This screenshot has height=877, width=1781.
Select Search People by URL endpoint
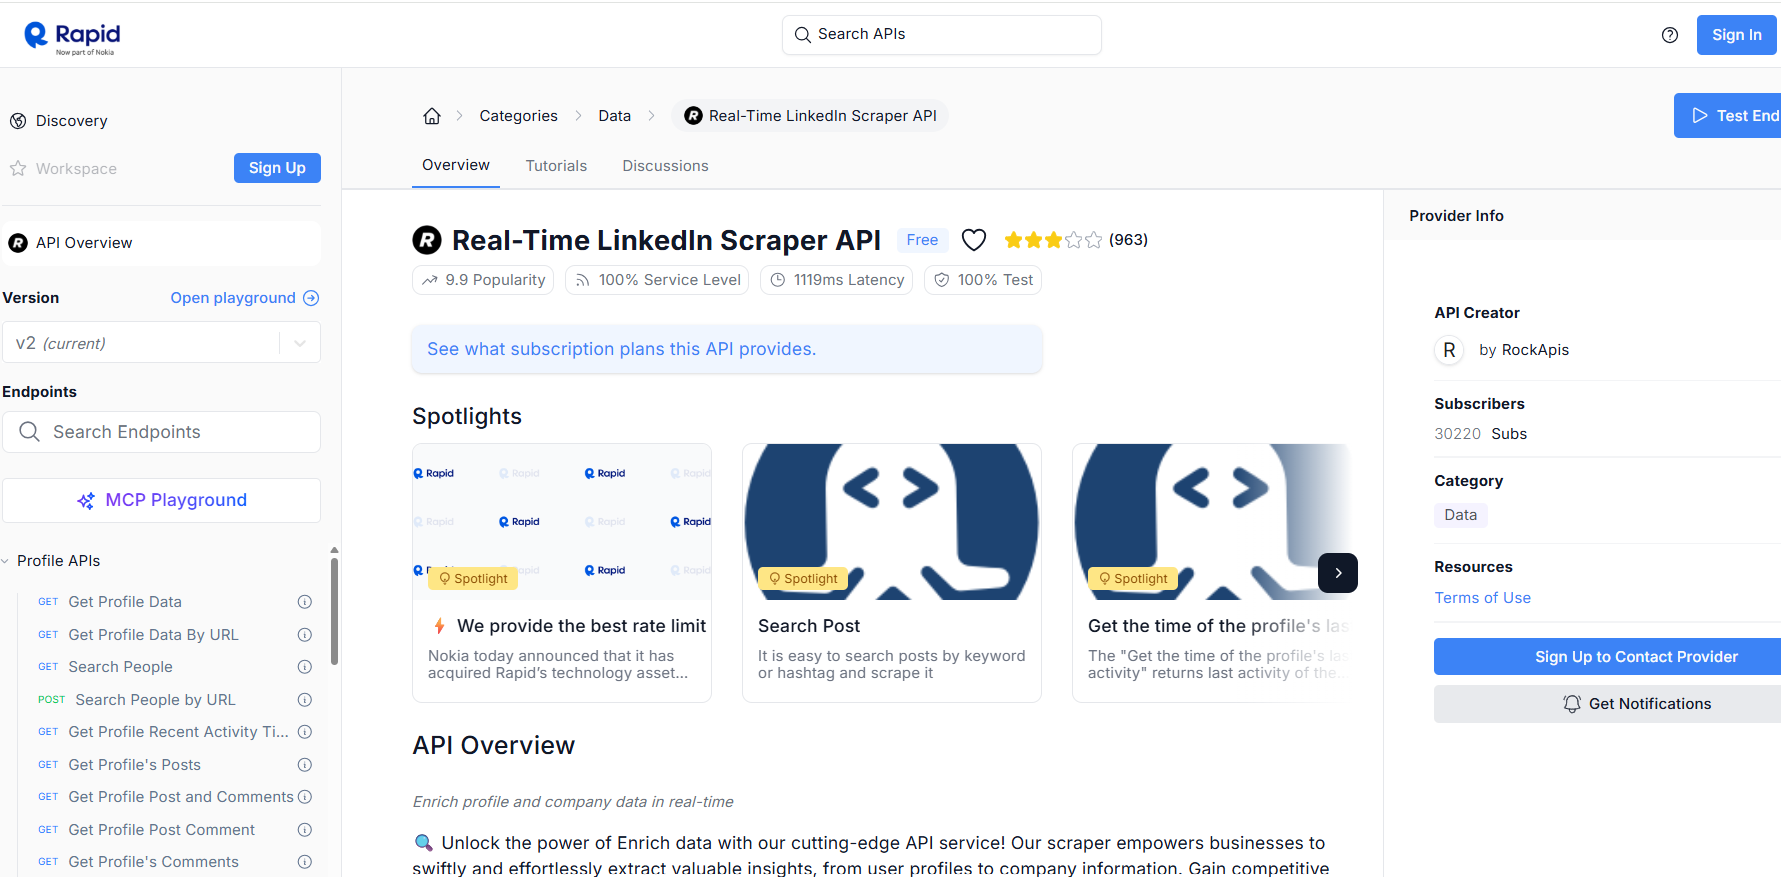point(155,700)
